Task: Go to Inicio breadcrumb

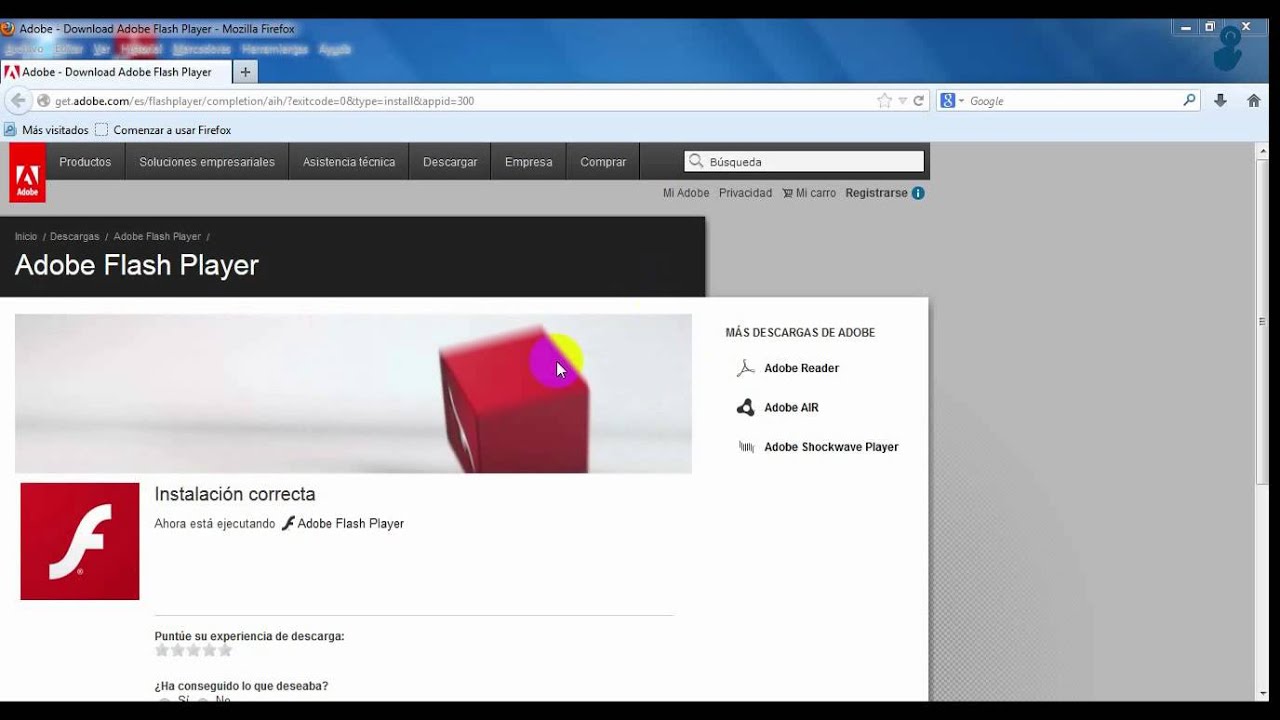Action: (26, 237)
